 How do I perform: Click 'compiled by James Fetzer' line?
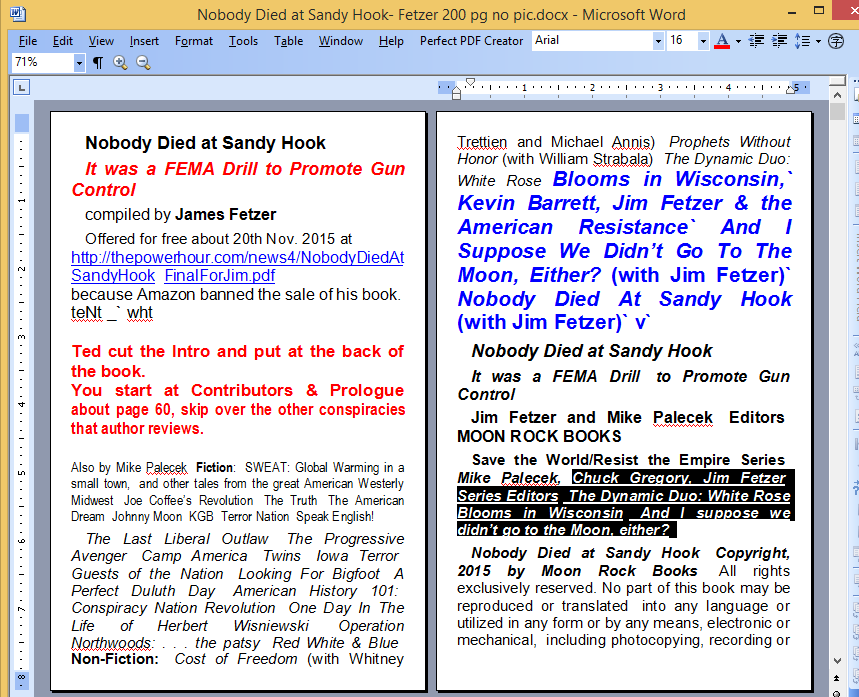(180, 214)
